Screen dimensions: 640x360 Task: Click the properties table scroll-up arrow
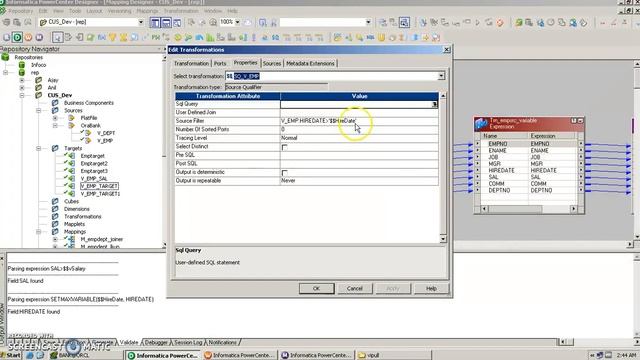click(x=443, y=96)
